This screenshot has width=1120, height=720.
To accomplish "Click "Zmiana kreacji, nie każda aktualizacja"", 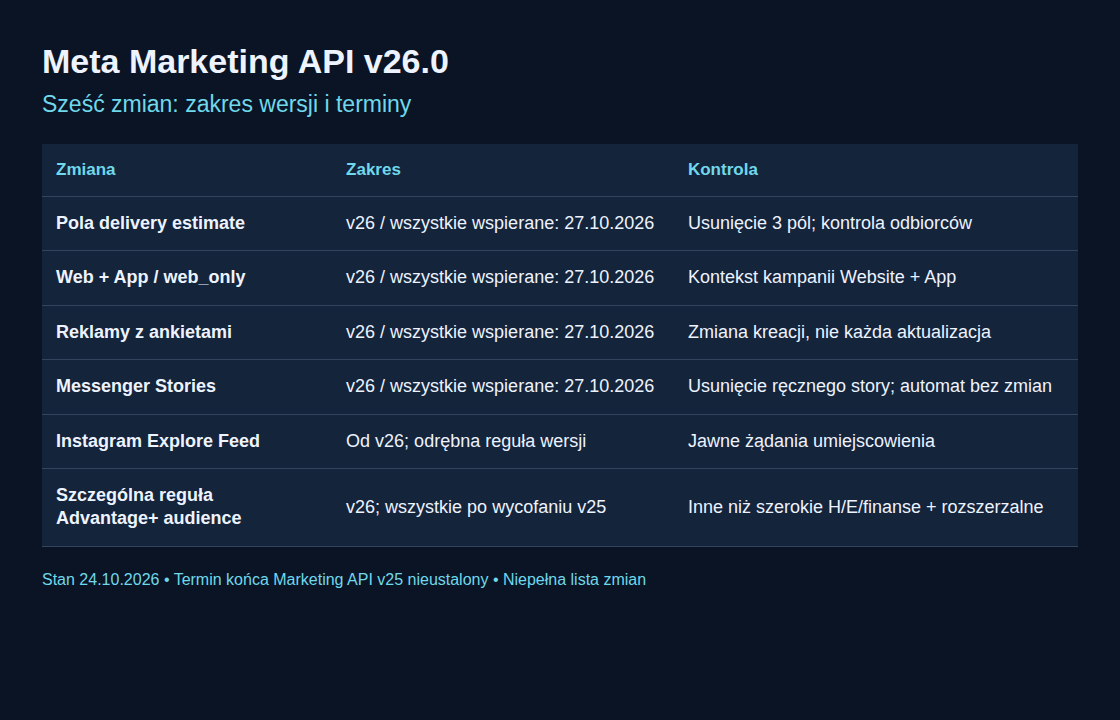I will (x=839, y=332).
